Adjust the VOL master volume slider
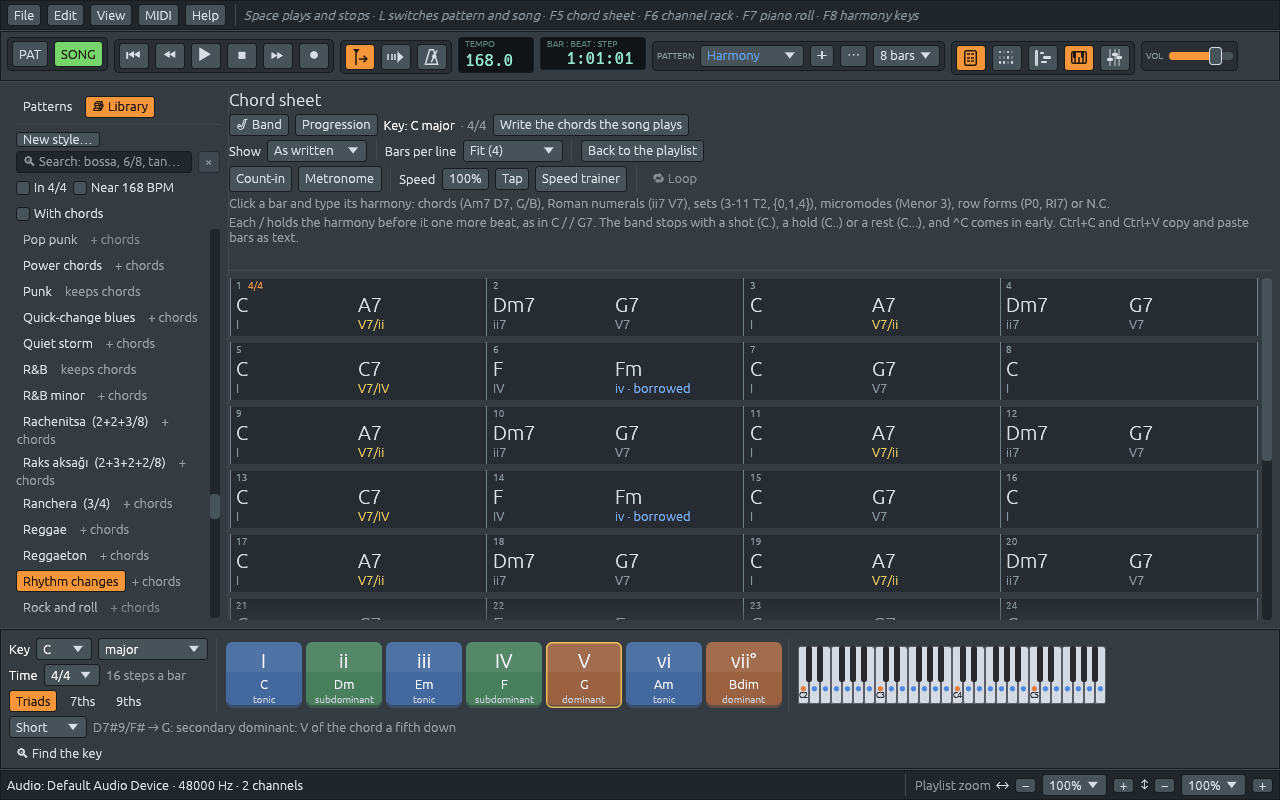1280x800 pixels. point(1200,56)
